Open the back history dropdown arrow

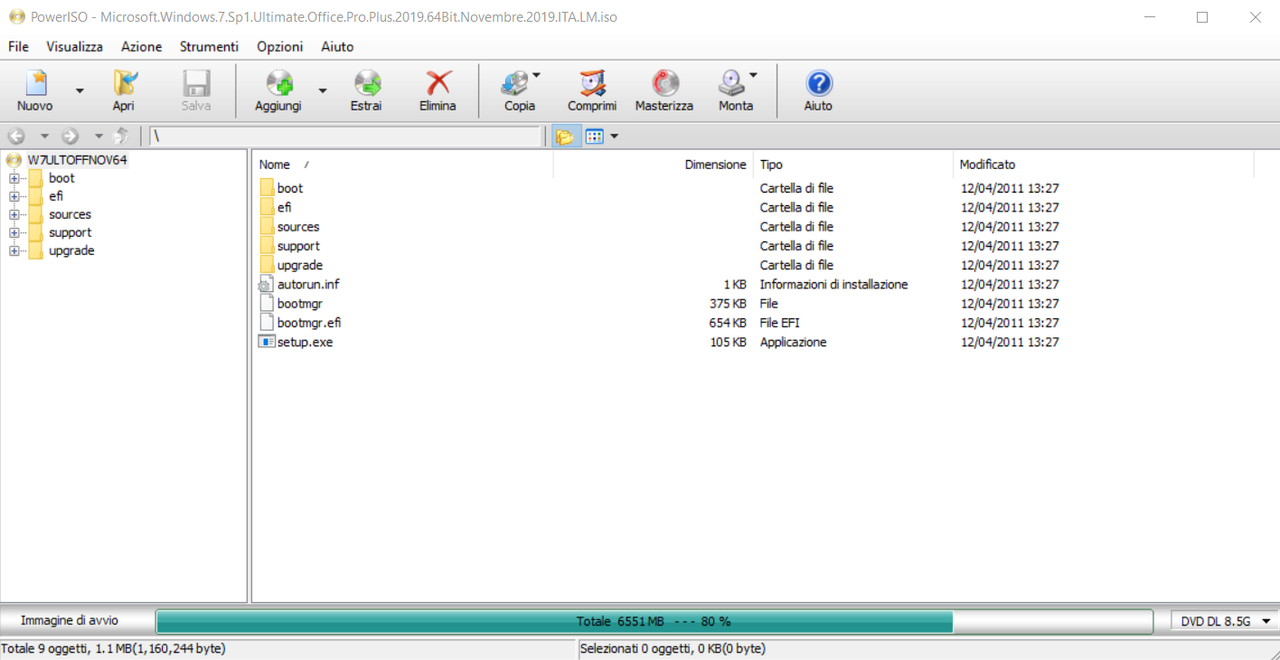tap(44, 136)
